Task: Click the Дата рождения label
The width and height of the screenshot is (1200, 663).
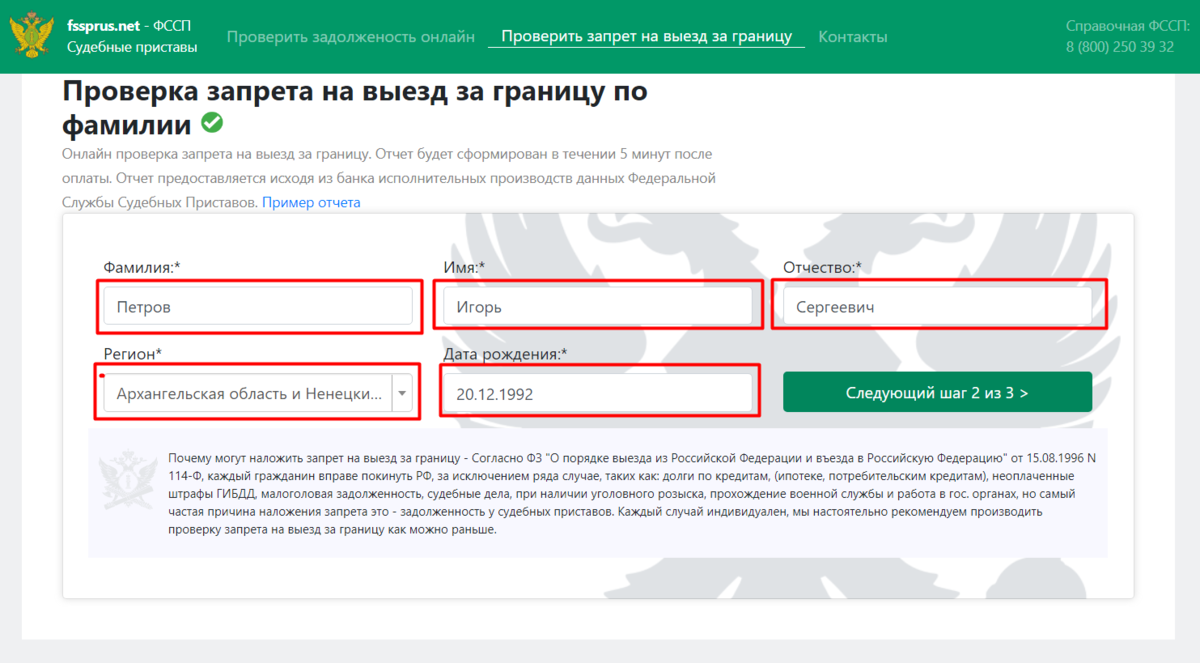Action: click(x=505, y=354)
